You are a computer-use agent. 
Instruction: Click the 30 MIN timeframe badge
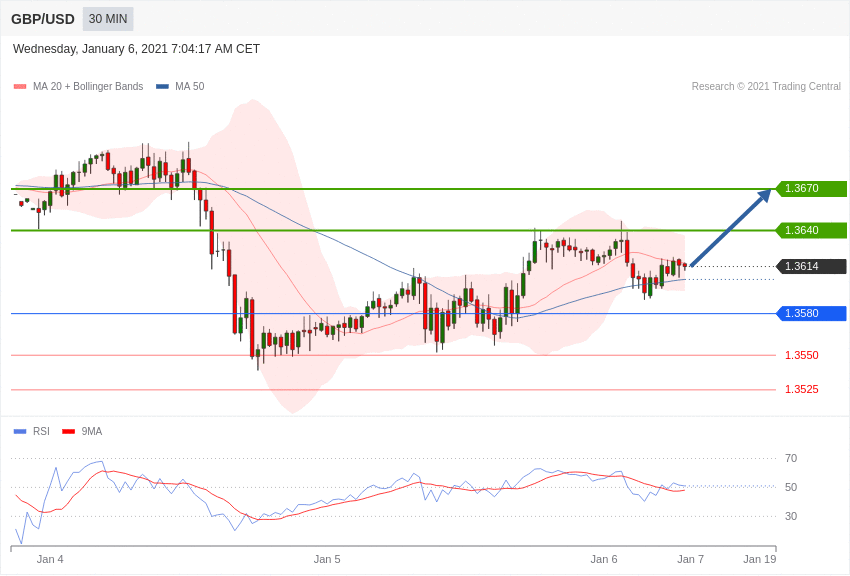click(x=108, y=19)
